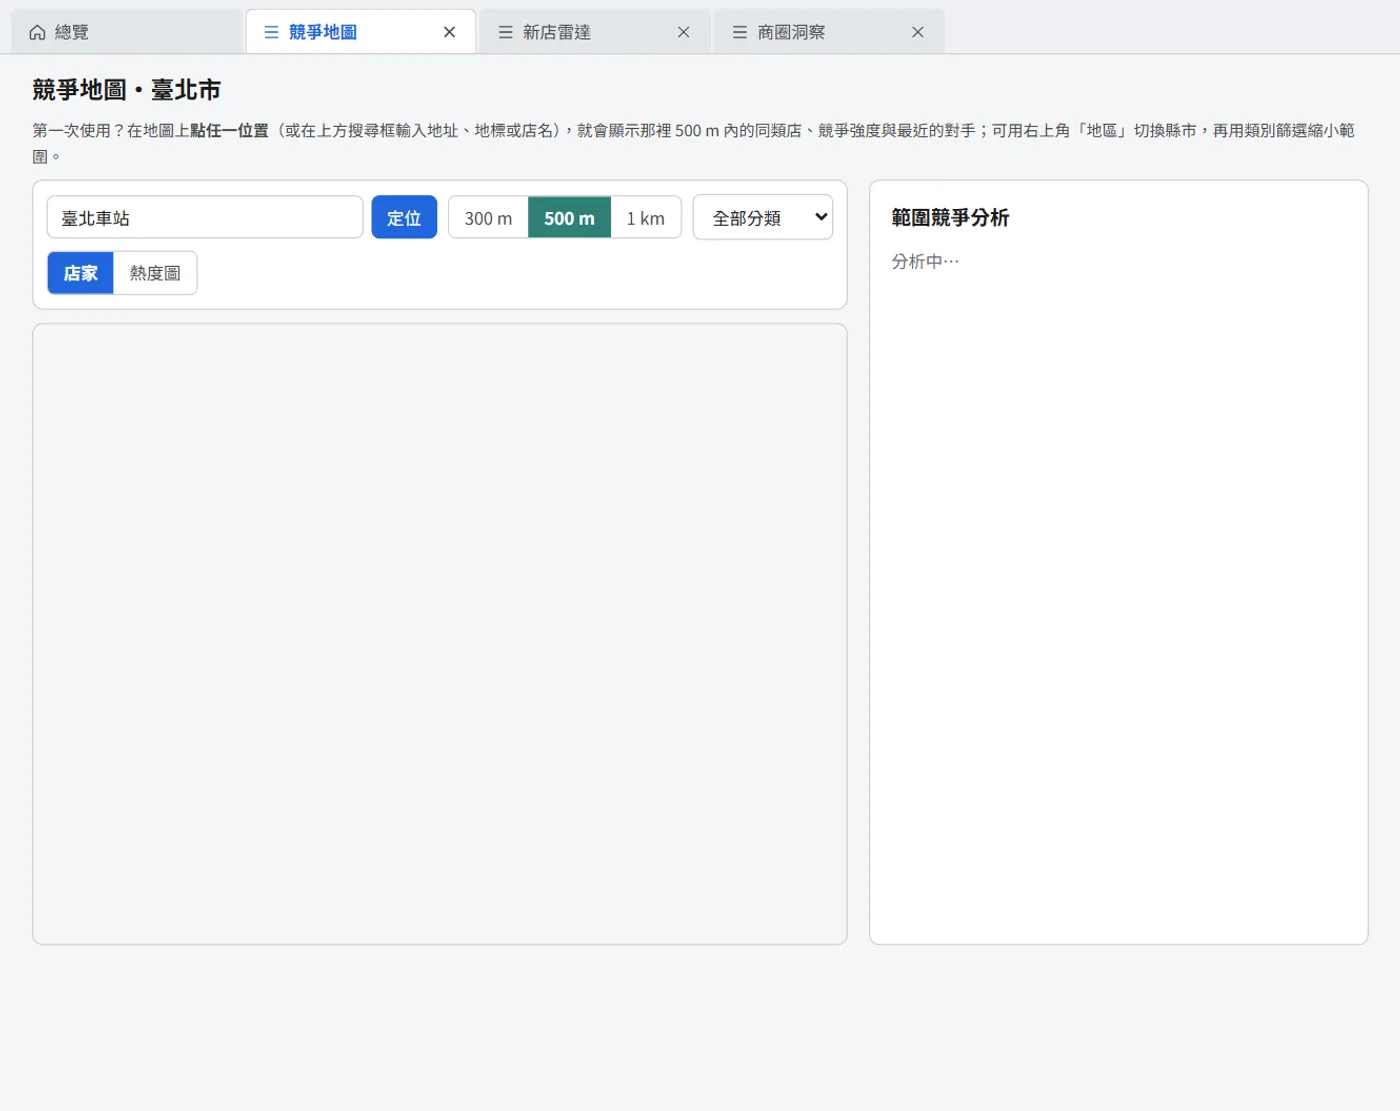
Task: Show the 店家 map view
Action: click(81, 273)
